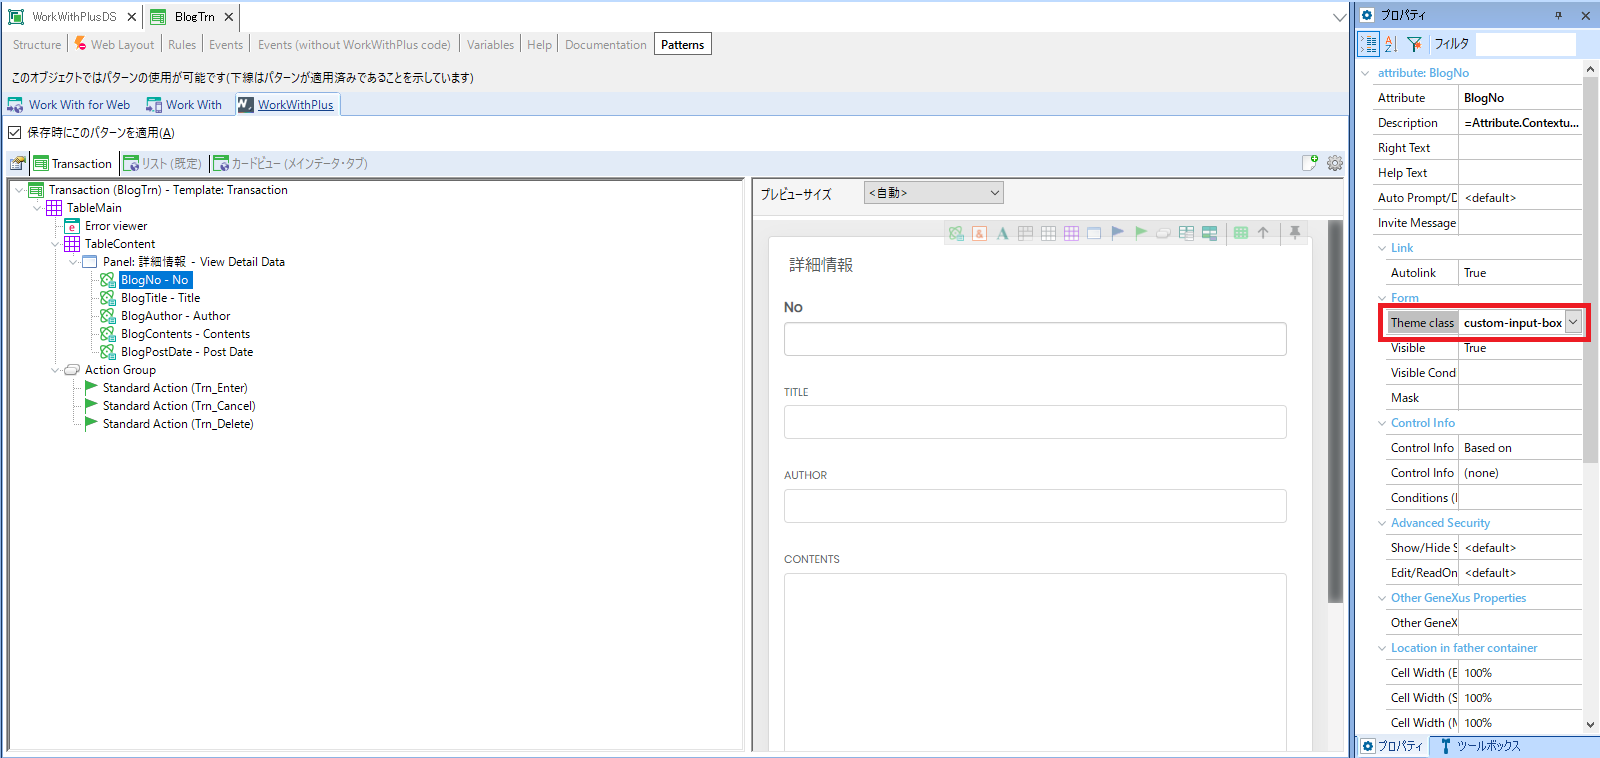Image resolution: width=1600 pixels, height=758 pixels.
Task: Select the Error viewer tree item
Action: click(x=116, y=226)
